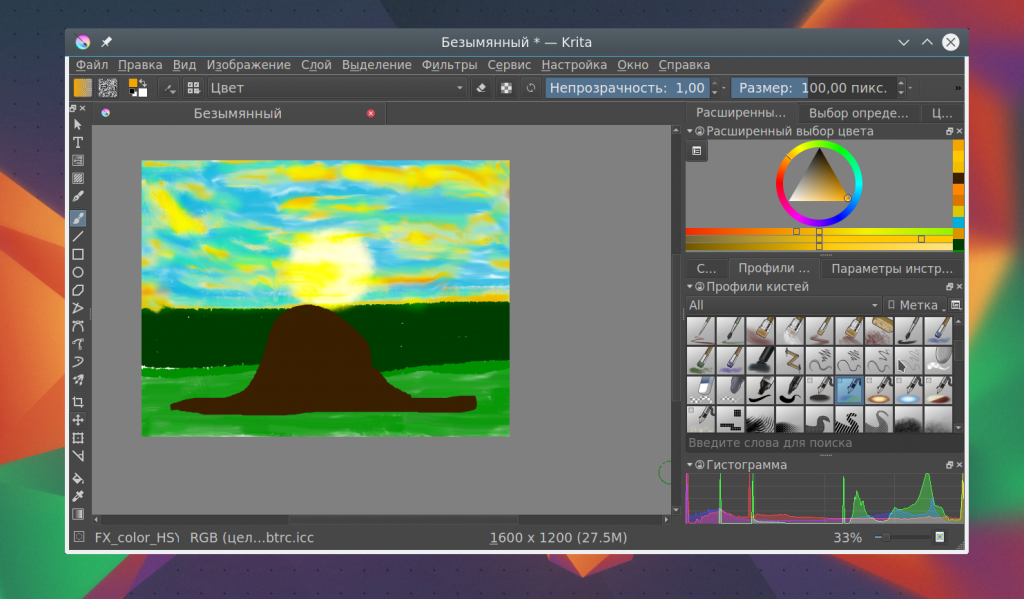The width and height of the screenshot is (1024, 599).
Task: Select the Move tool
Action: pyautogui.click(x=78, y=420)
